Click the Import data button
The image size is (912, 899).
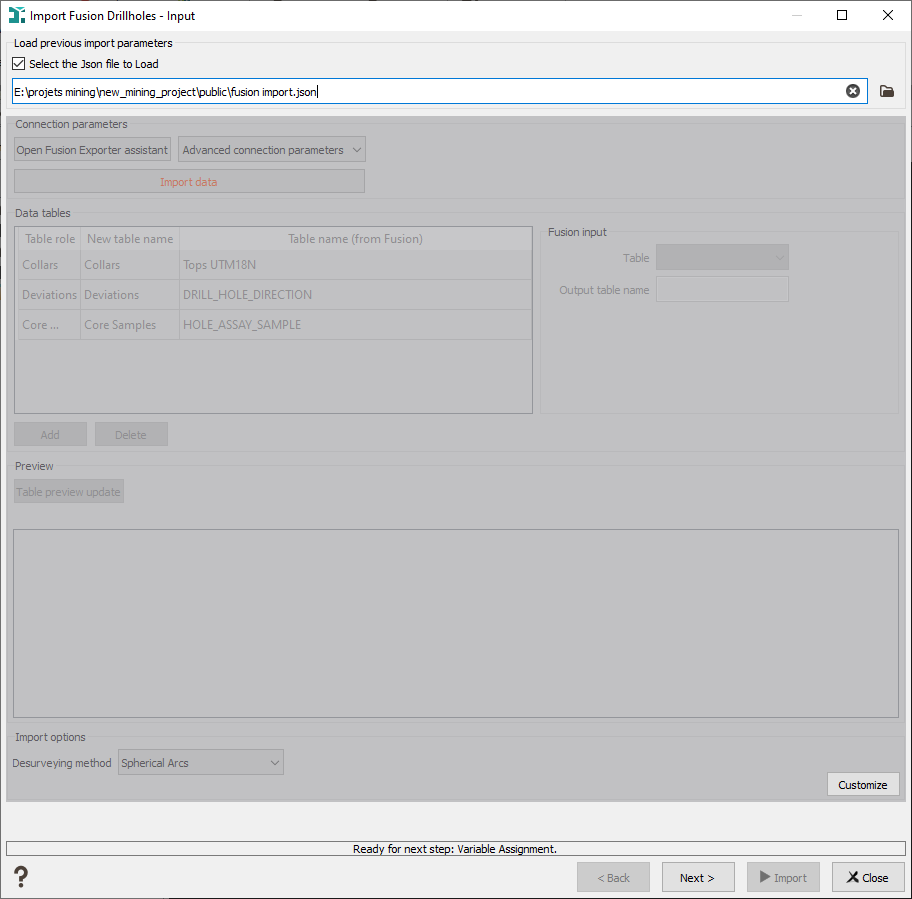pyautogui.click(x=189, y=181)
